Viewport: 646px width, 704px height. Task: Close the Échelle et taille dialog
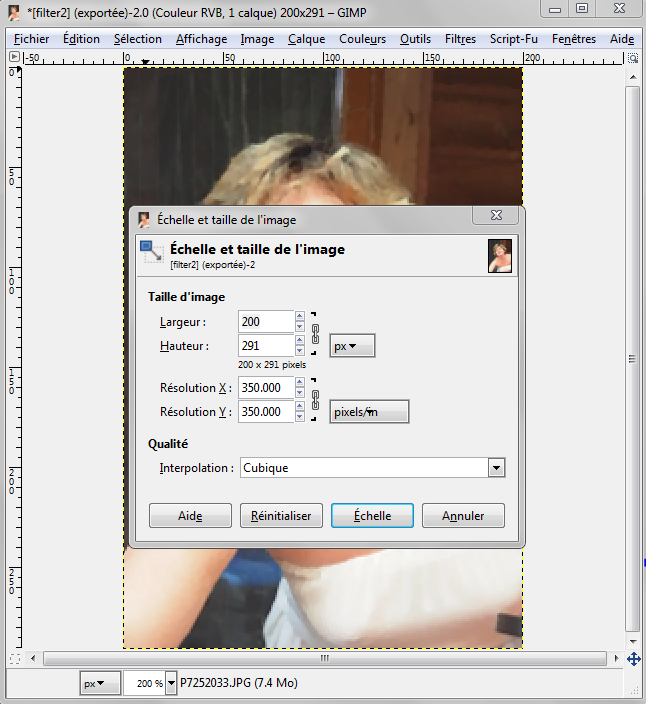coord(496,216)
